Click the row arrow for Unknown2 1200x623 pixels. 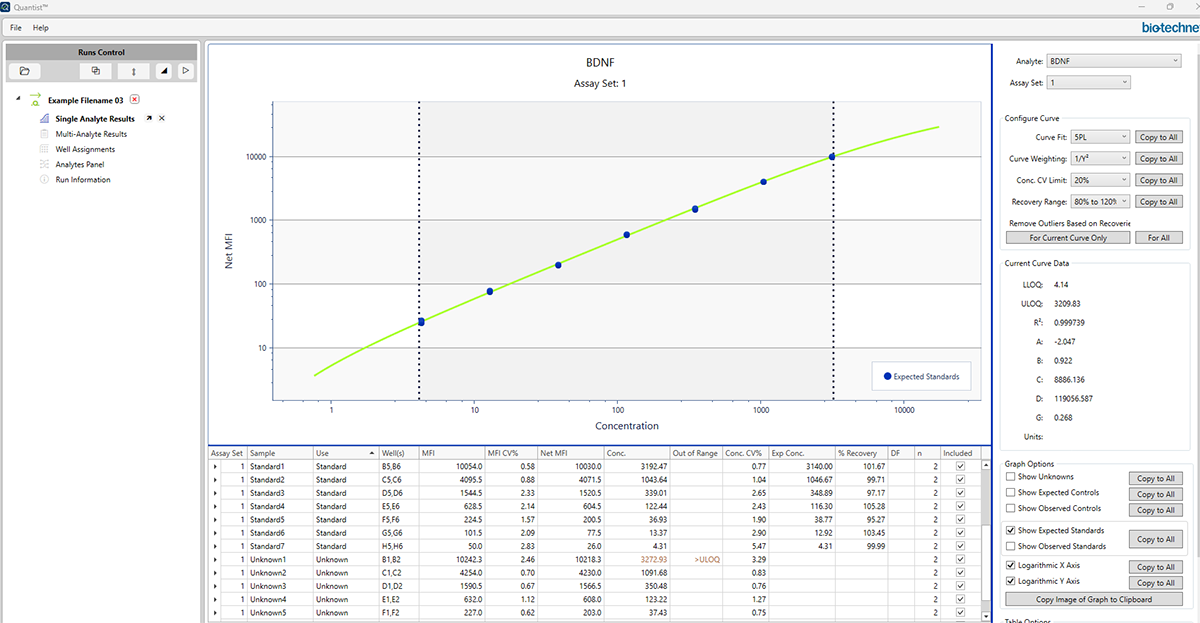[x=215, y=572]
